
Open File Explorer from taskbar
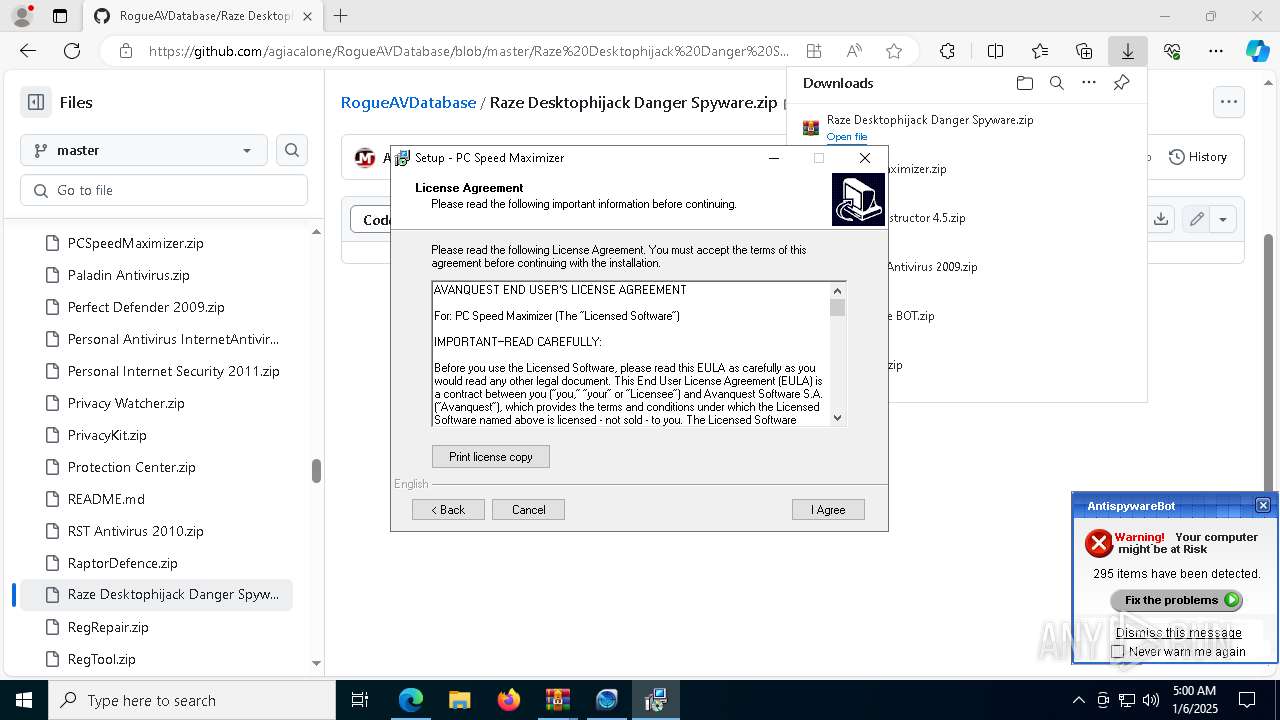click(459, 700)
